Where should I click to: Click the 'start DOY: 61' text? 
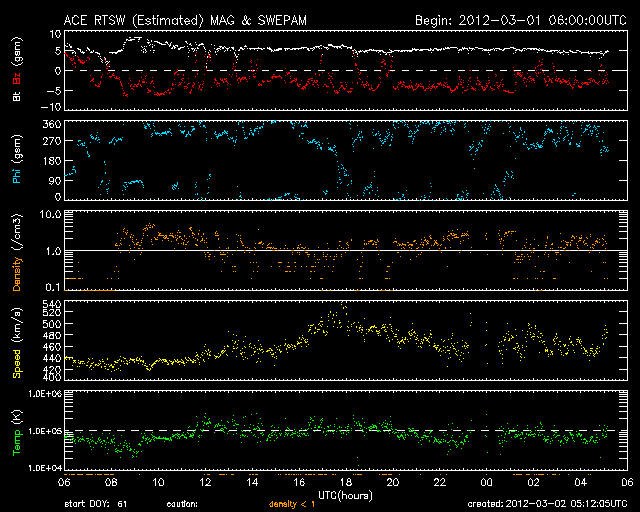click(96, 504)
